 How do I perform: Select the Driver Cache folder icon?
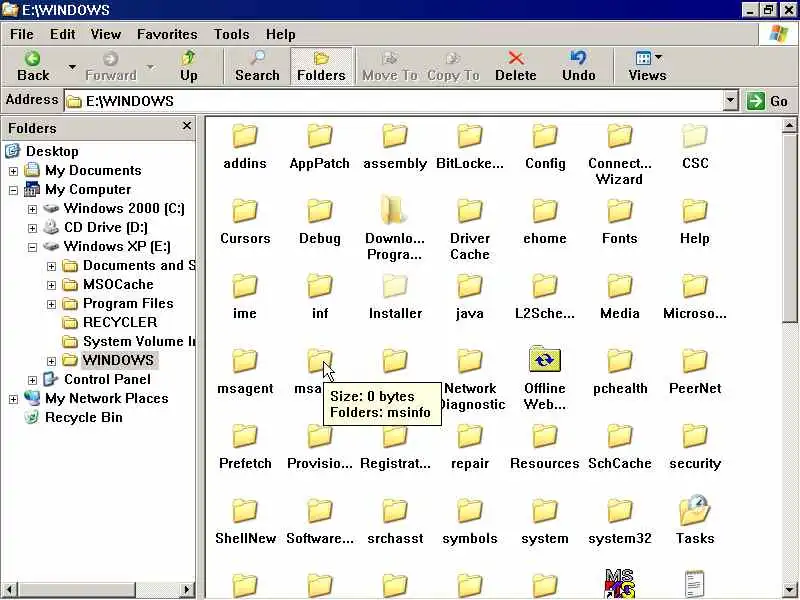pyautogui.click(x=470, y=211)
